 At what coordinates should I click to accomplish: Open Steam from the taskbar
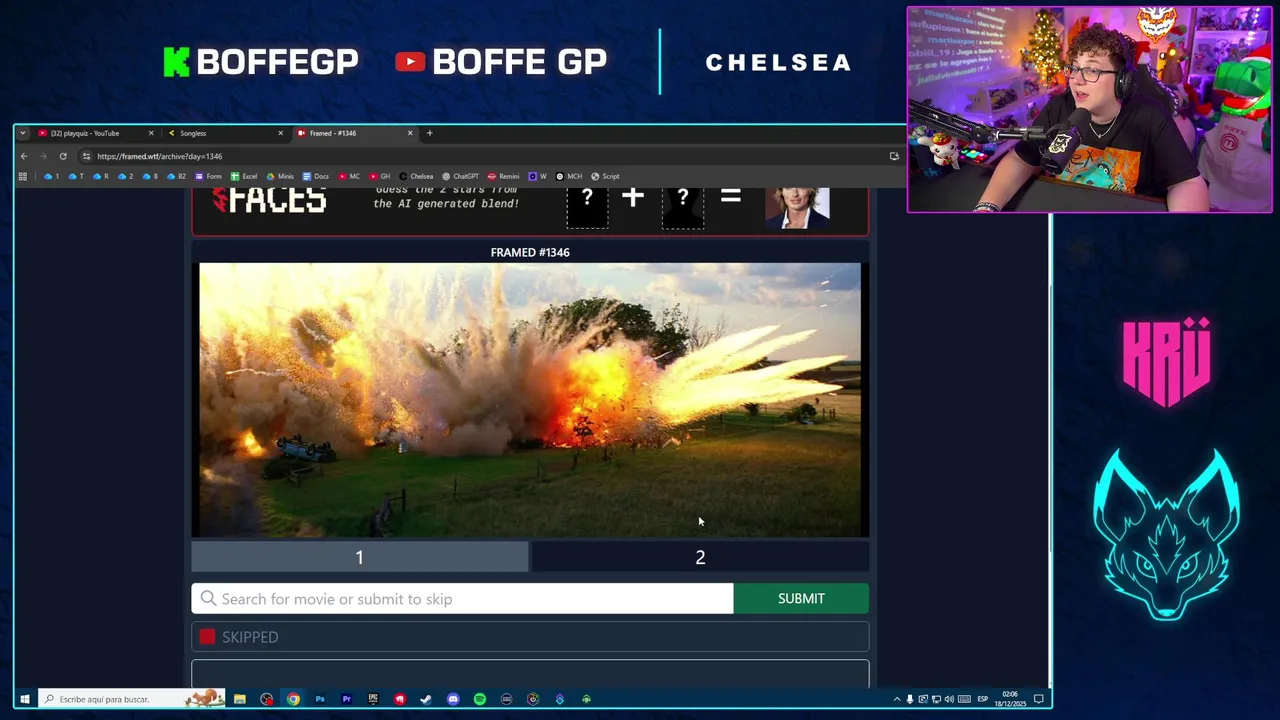point(426,699)
